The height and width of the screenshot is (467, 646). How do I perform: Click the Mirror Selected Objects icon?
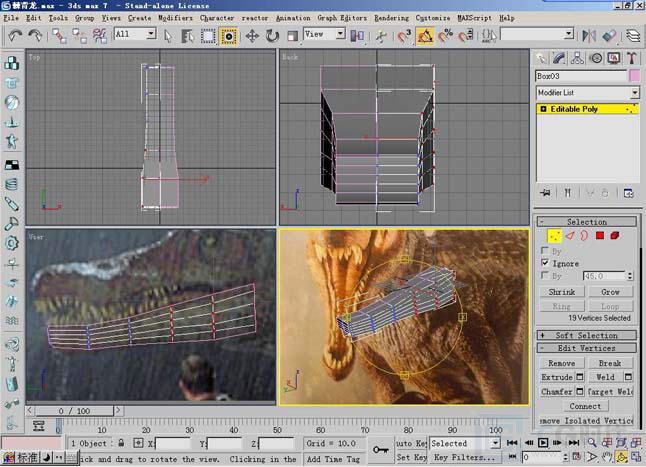(x=589, y=36)
